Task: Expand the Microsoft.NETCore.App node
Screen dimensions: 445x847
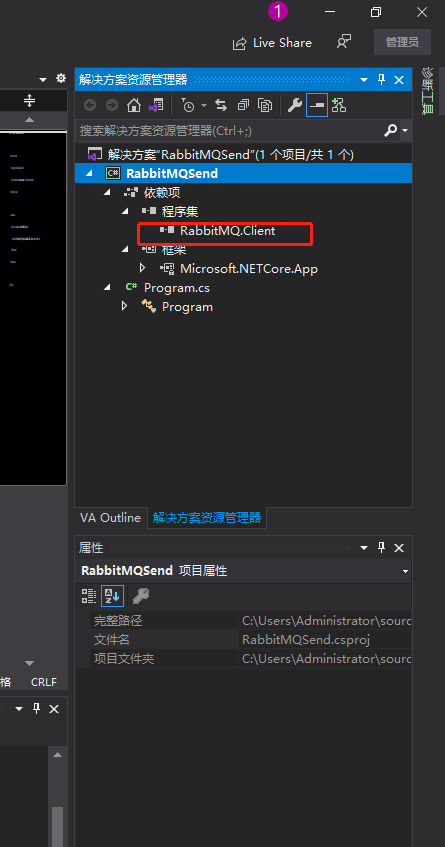Action: pyautogui.click(x=143, y=268)
